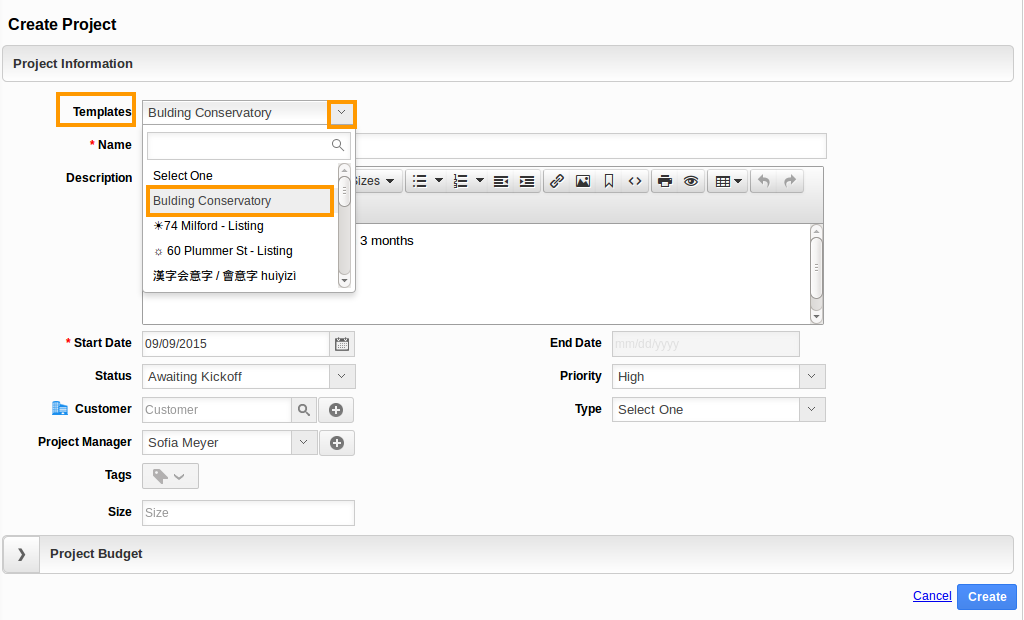Click the customer search magnifier icon
Viewport: 1024px width, 620px height.
point(304,410)
